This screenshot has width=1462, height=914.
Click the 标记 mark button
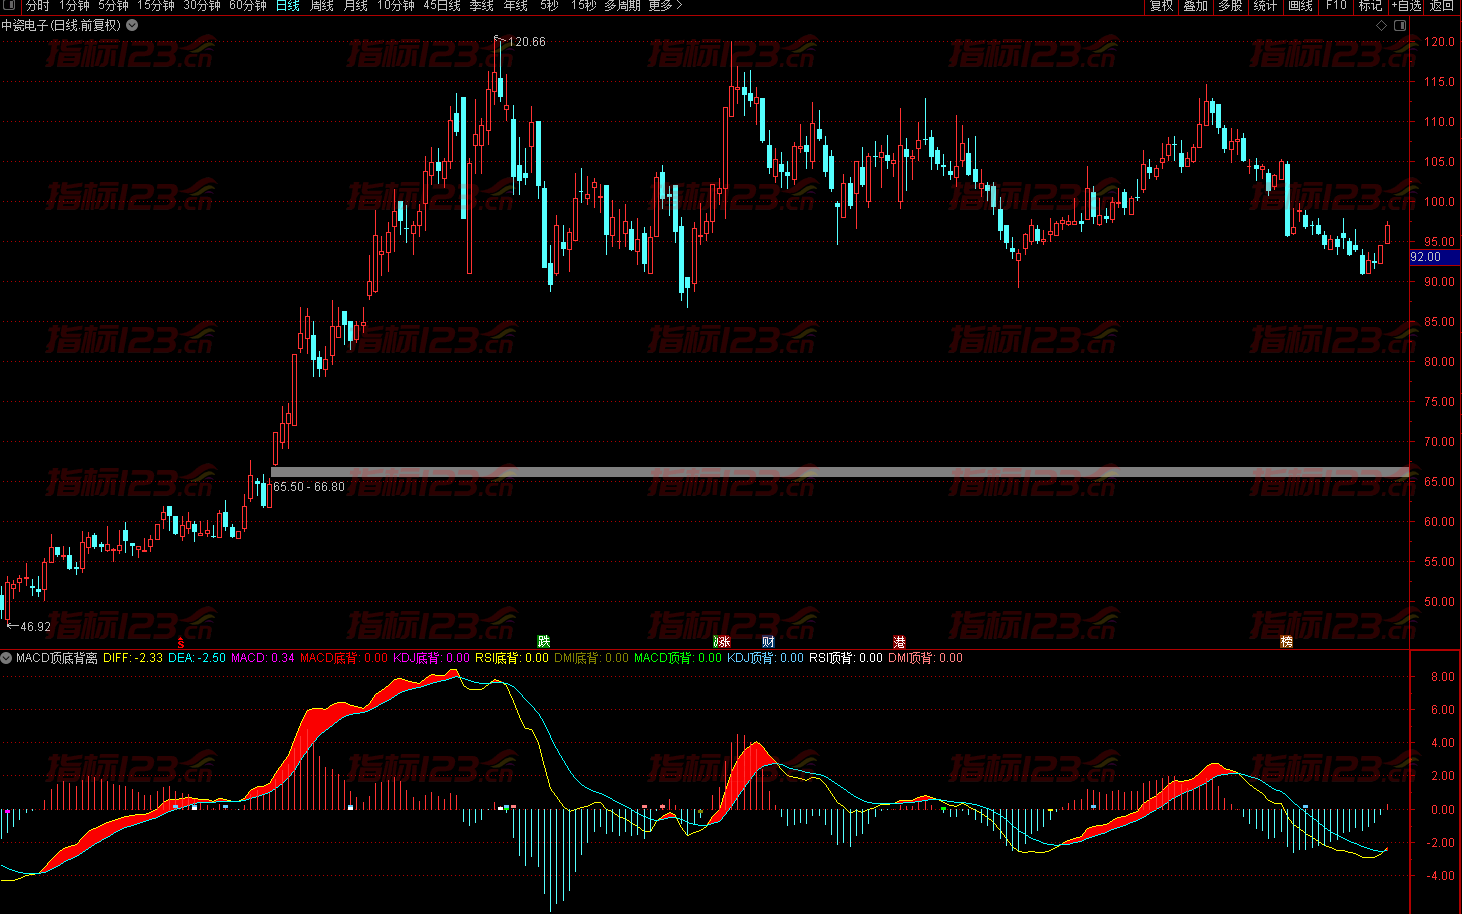pos(1370,6)
